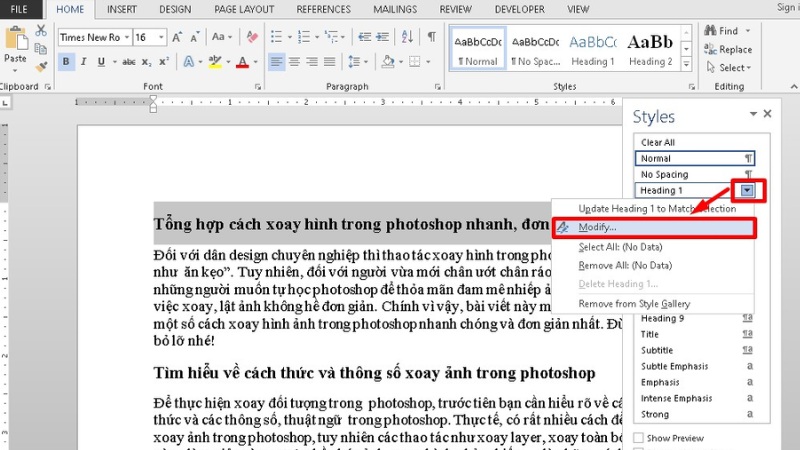
Task: Open the Line Spacing options
Action: click(357, 62)
